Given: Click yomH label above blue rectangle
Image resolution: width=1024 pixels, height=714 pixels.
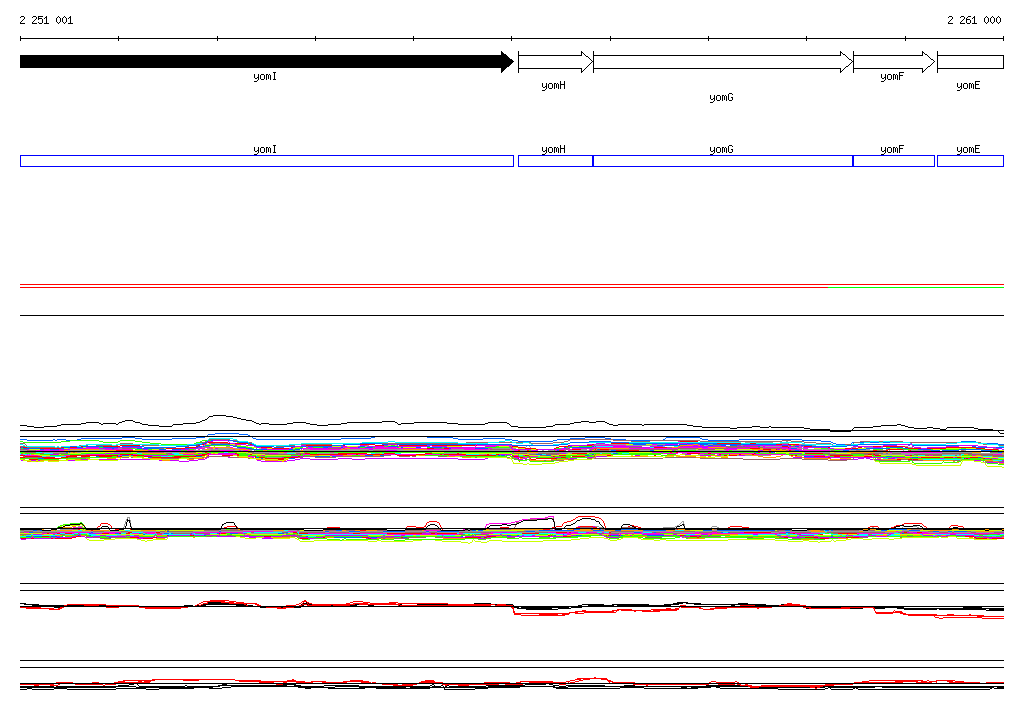Looking at the screenshot, I should coord(554,150).
